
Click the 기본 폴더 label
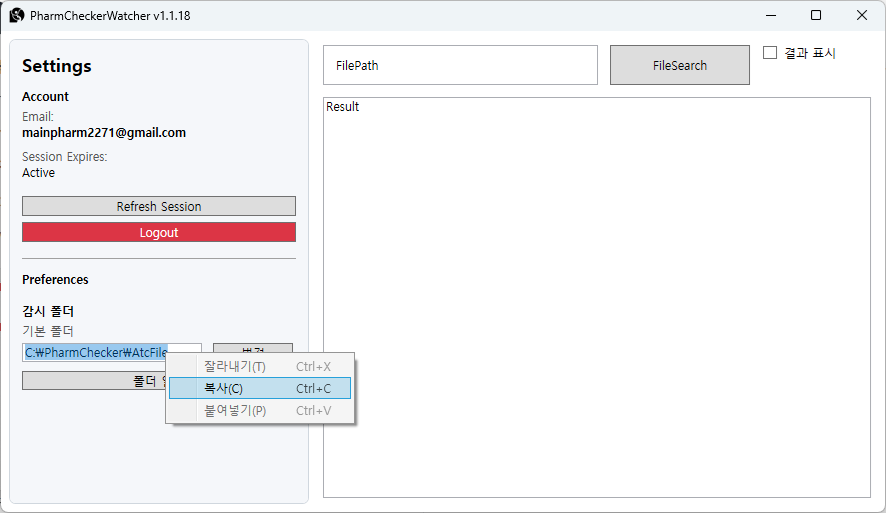[x=48, y=331]
